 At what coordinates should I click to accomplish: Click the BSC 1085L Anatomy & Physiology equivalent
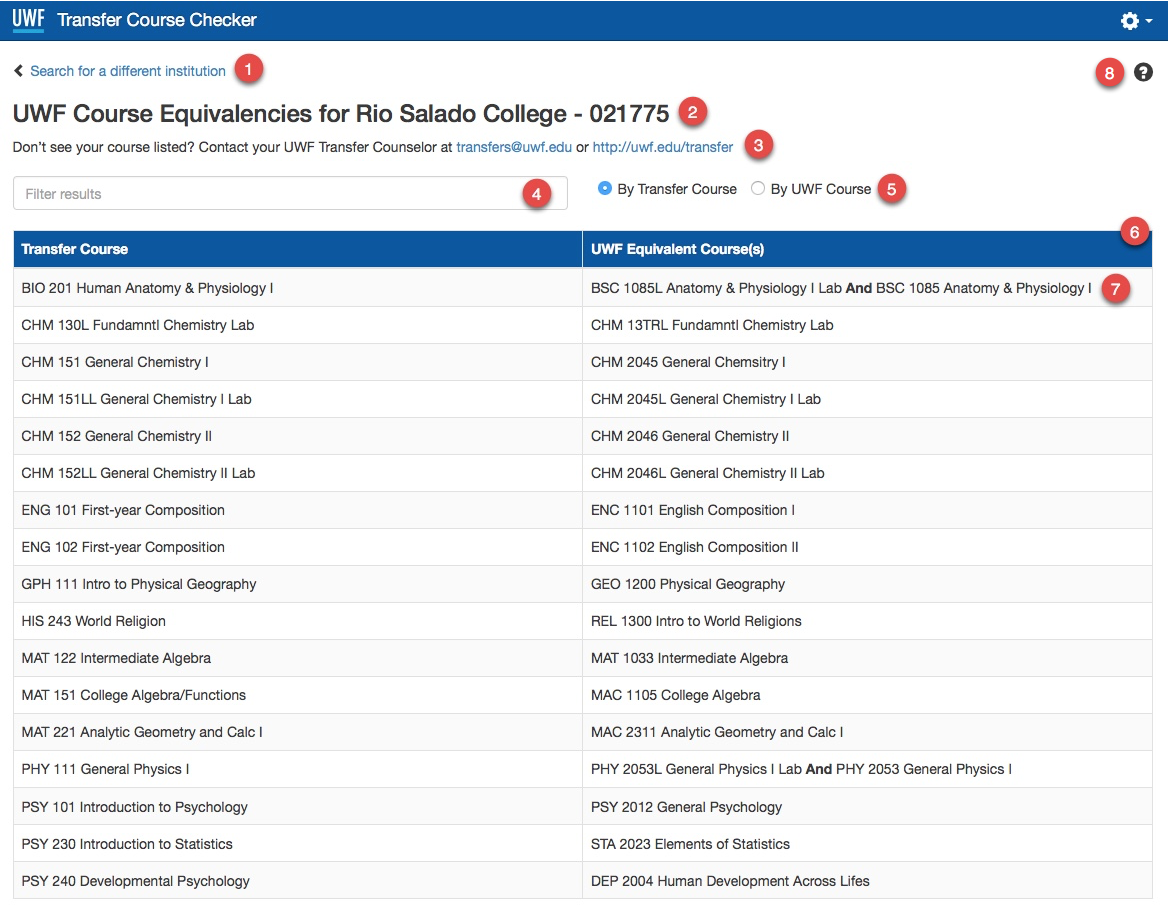click(841, 288)
